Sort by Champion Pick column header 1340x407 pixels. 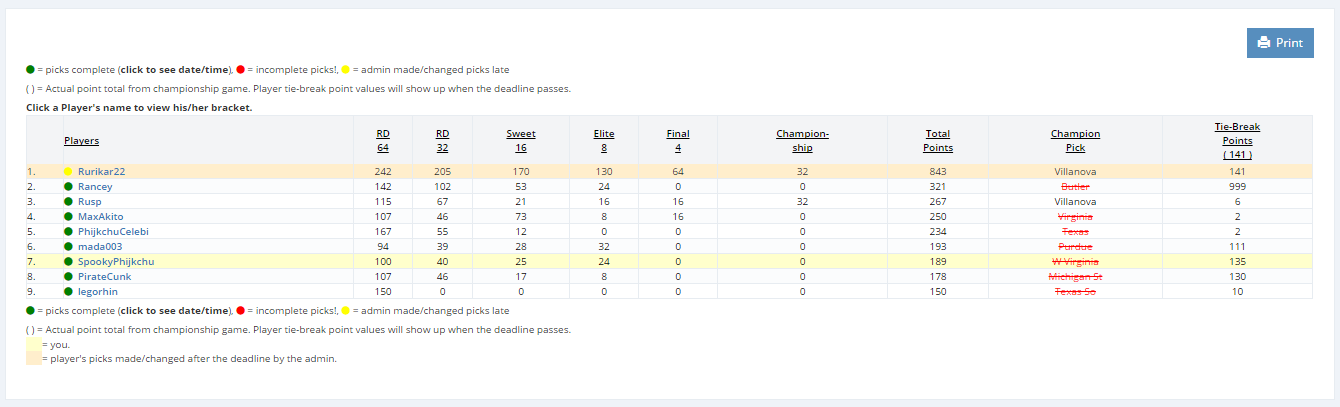point(1075,140)
